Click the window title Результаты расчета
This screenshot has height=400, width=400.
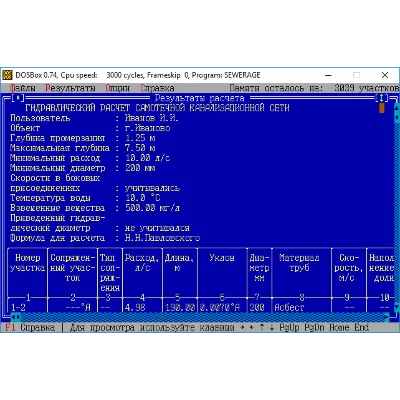[199, 98]
